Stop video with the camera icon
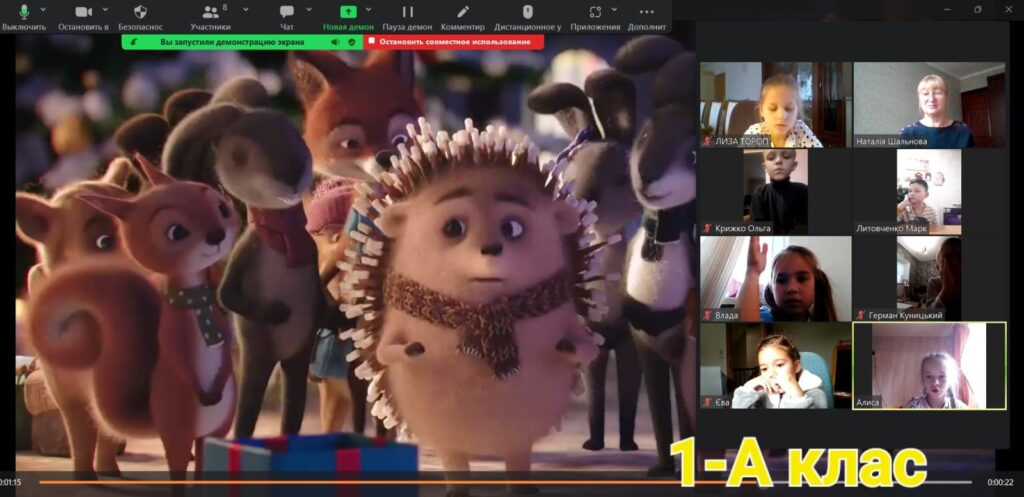Screen dimensions: 1024x497 coord(83,12)
